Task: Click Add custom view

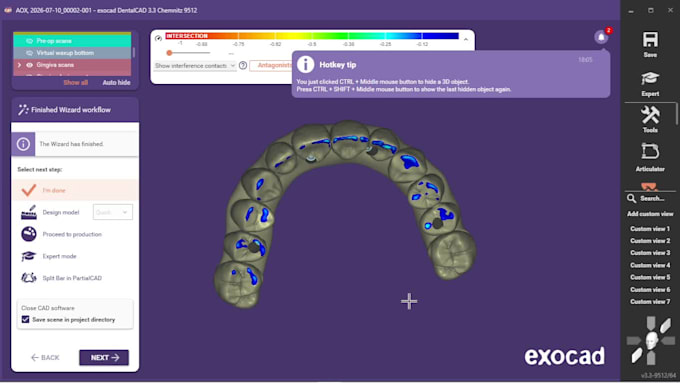Action: (650, 214)
